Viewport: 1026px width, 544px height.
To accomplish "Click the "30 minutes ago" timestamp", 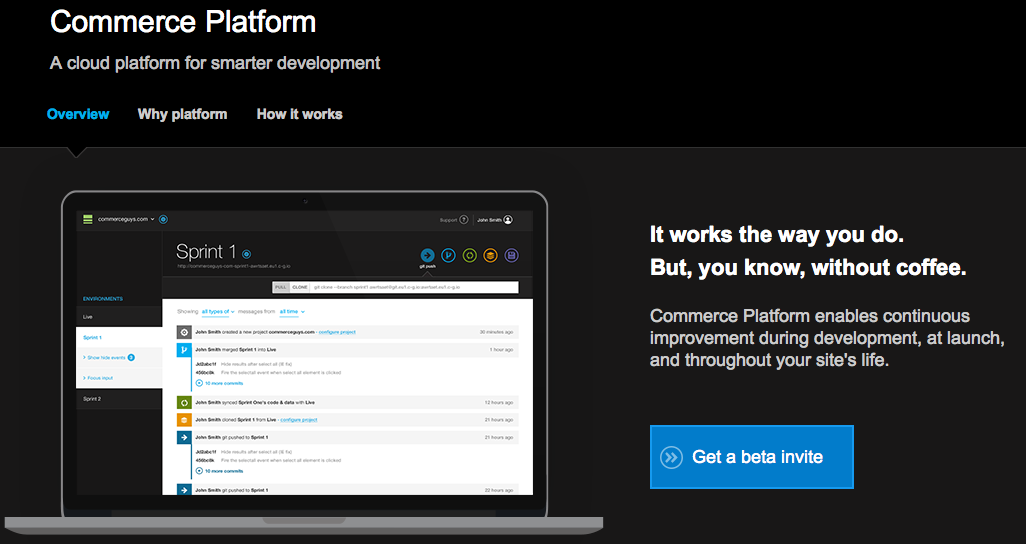I will 496,333.
